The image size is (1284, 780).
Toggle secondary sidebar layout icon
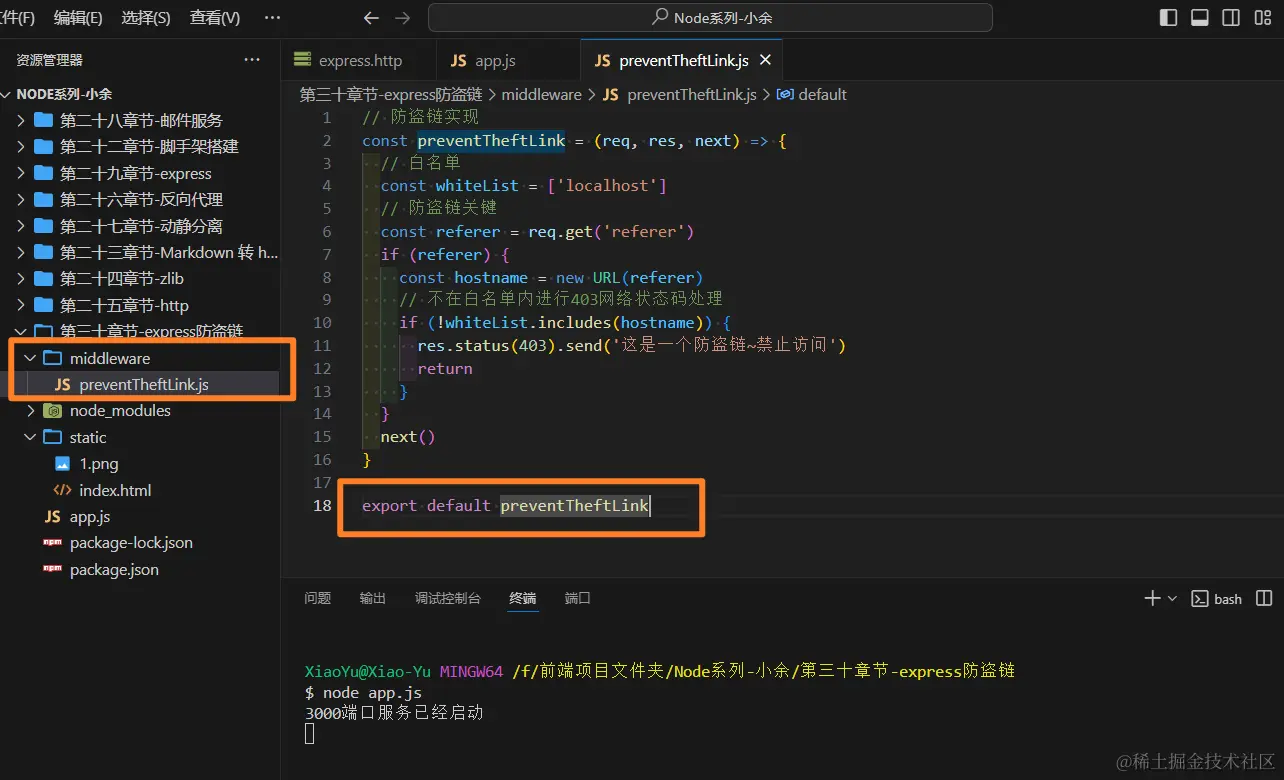click(1231, 18)
